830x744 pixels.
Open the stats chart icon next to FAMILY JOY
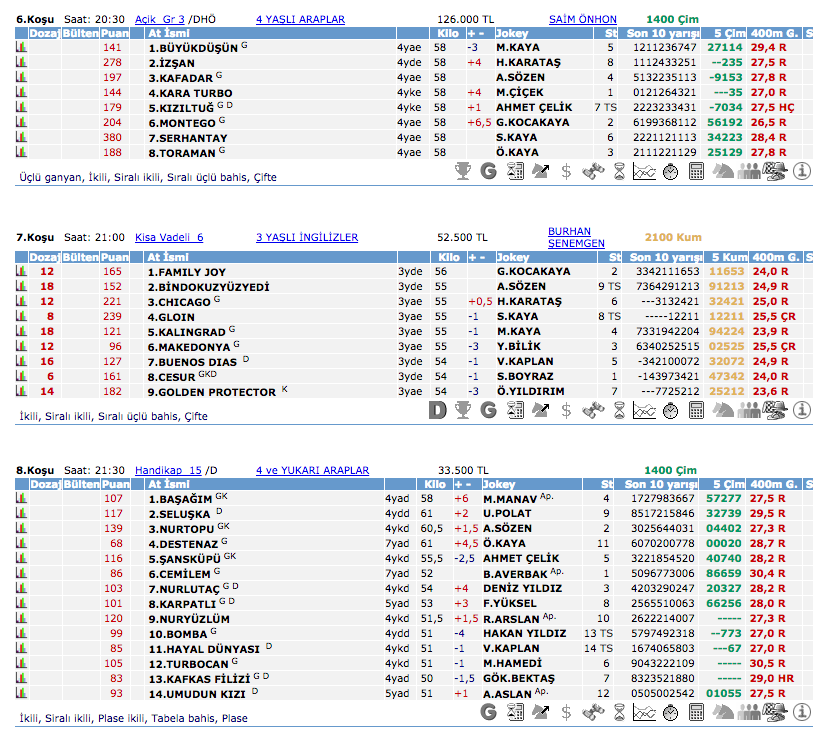click(x=21, y=271)
